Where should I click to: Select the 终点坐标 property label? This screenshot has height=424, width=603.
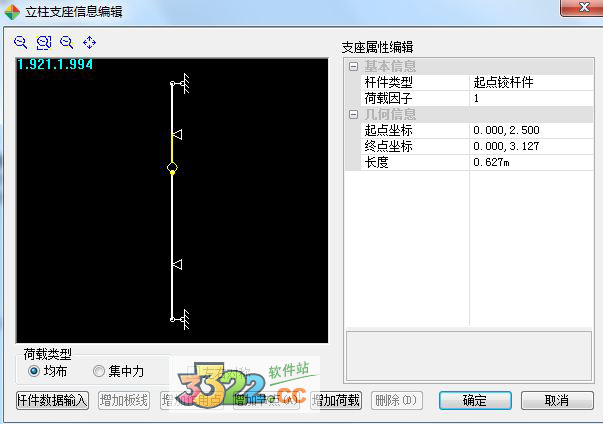388,146
